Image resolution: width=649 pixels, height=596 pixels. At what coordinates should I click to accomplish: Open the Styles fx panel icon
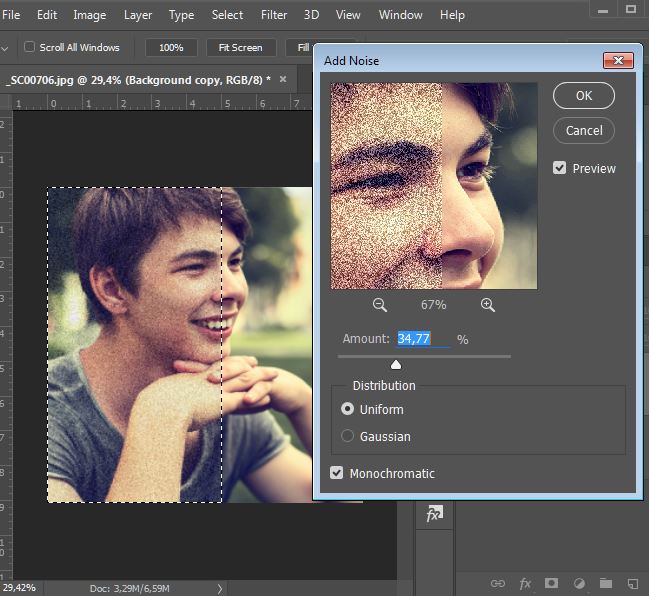(x=434, y=514)
